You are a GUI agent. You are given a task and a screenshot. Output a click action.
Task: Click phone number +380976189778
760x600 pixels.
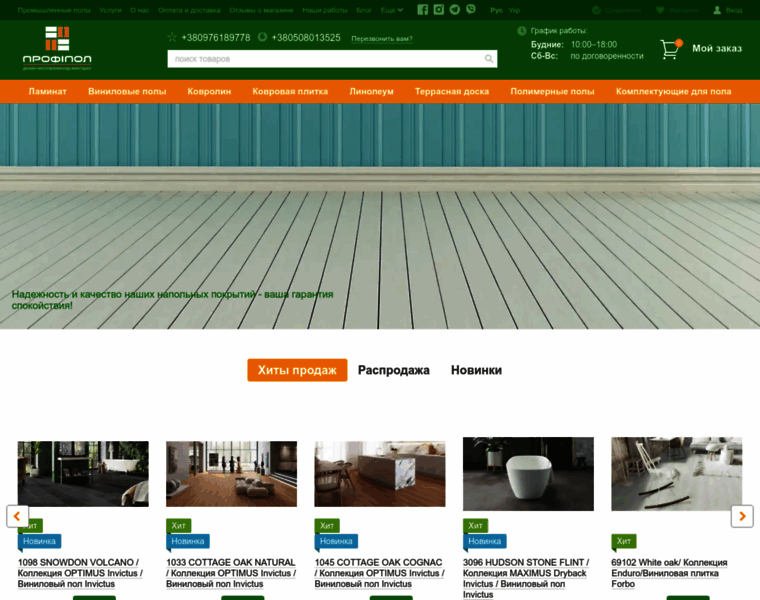tap(216, 38)
